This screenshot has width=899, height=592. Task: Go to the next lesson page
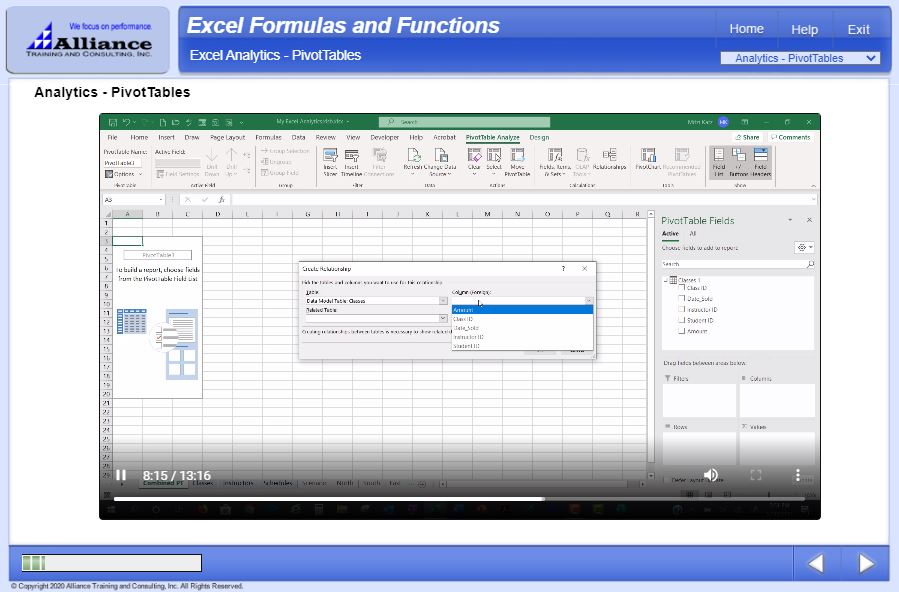[865, 563]
